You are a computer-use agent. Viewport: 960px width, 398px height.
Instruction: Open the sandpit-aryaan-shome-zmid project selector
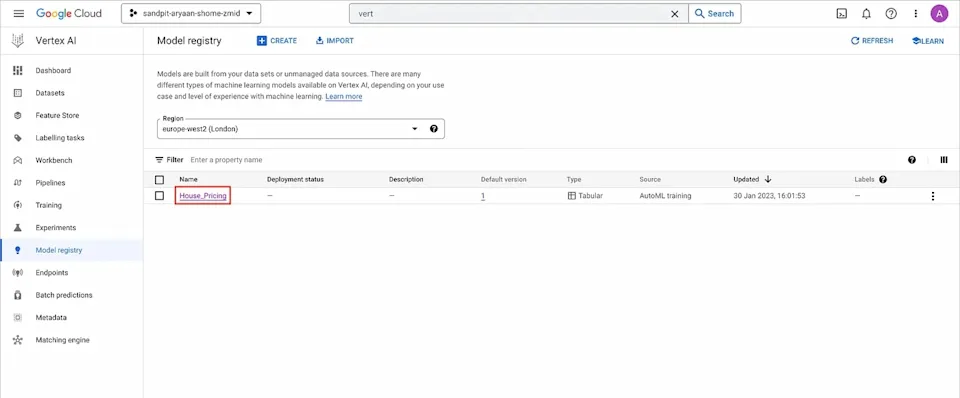pyautogui.click(x=191, y=13)
